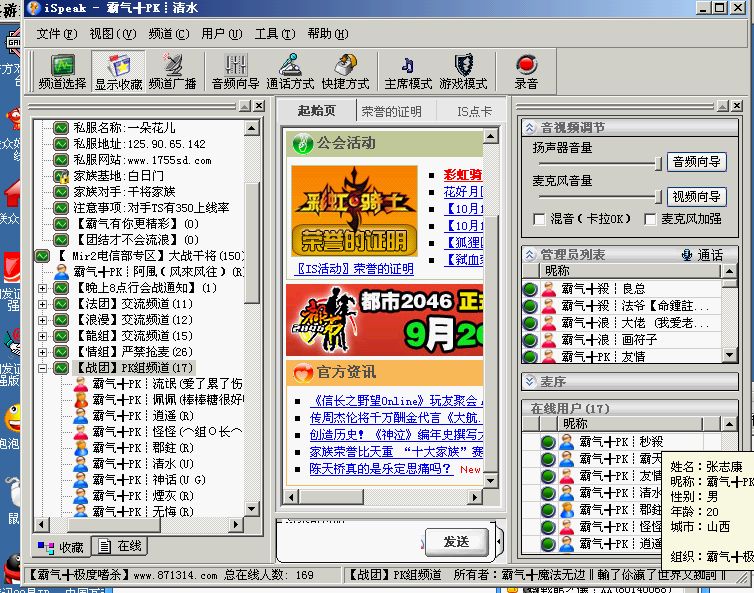The height and width of the screenshot is (593, 754).
Task: Collapse the 音视频调节 section
Action: pyautogui.click(x=529, y=127)
